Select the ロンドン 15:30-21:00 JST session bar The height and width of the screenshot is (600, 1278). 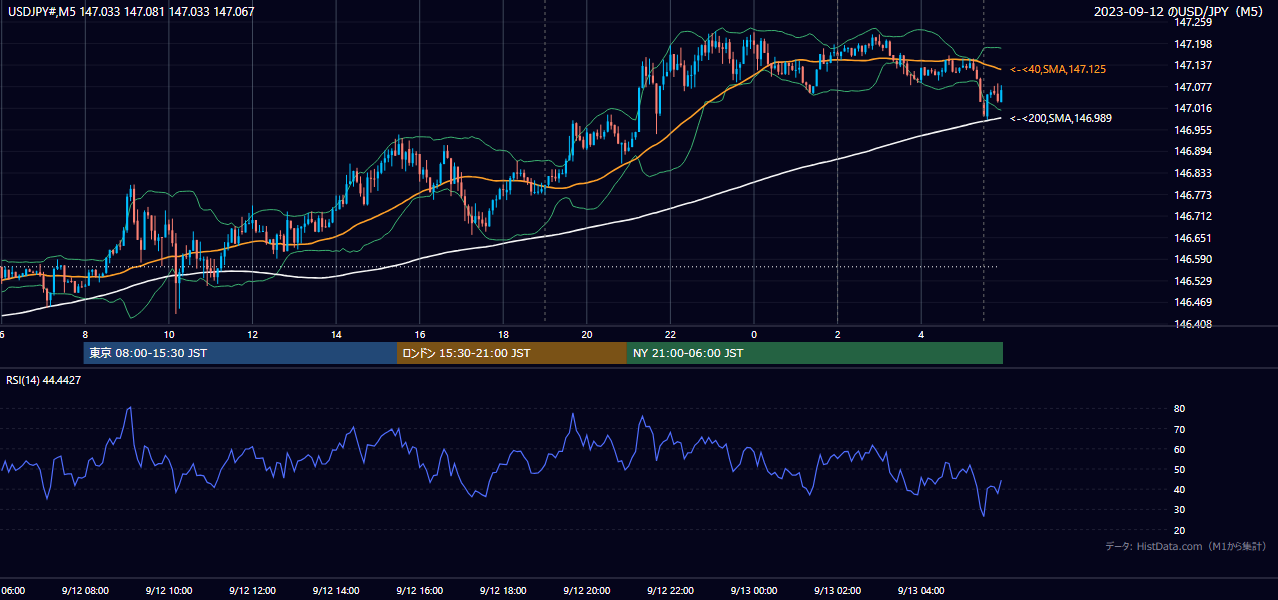512,353
